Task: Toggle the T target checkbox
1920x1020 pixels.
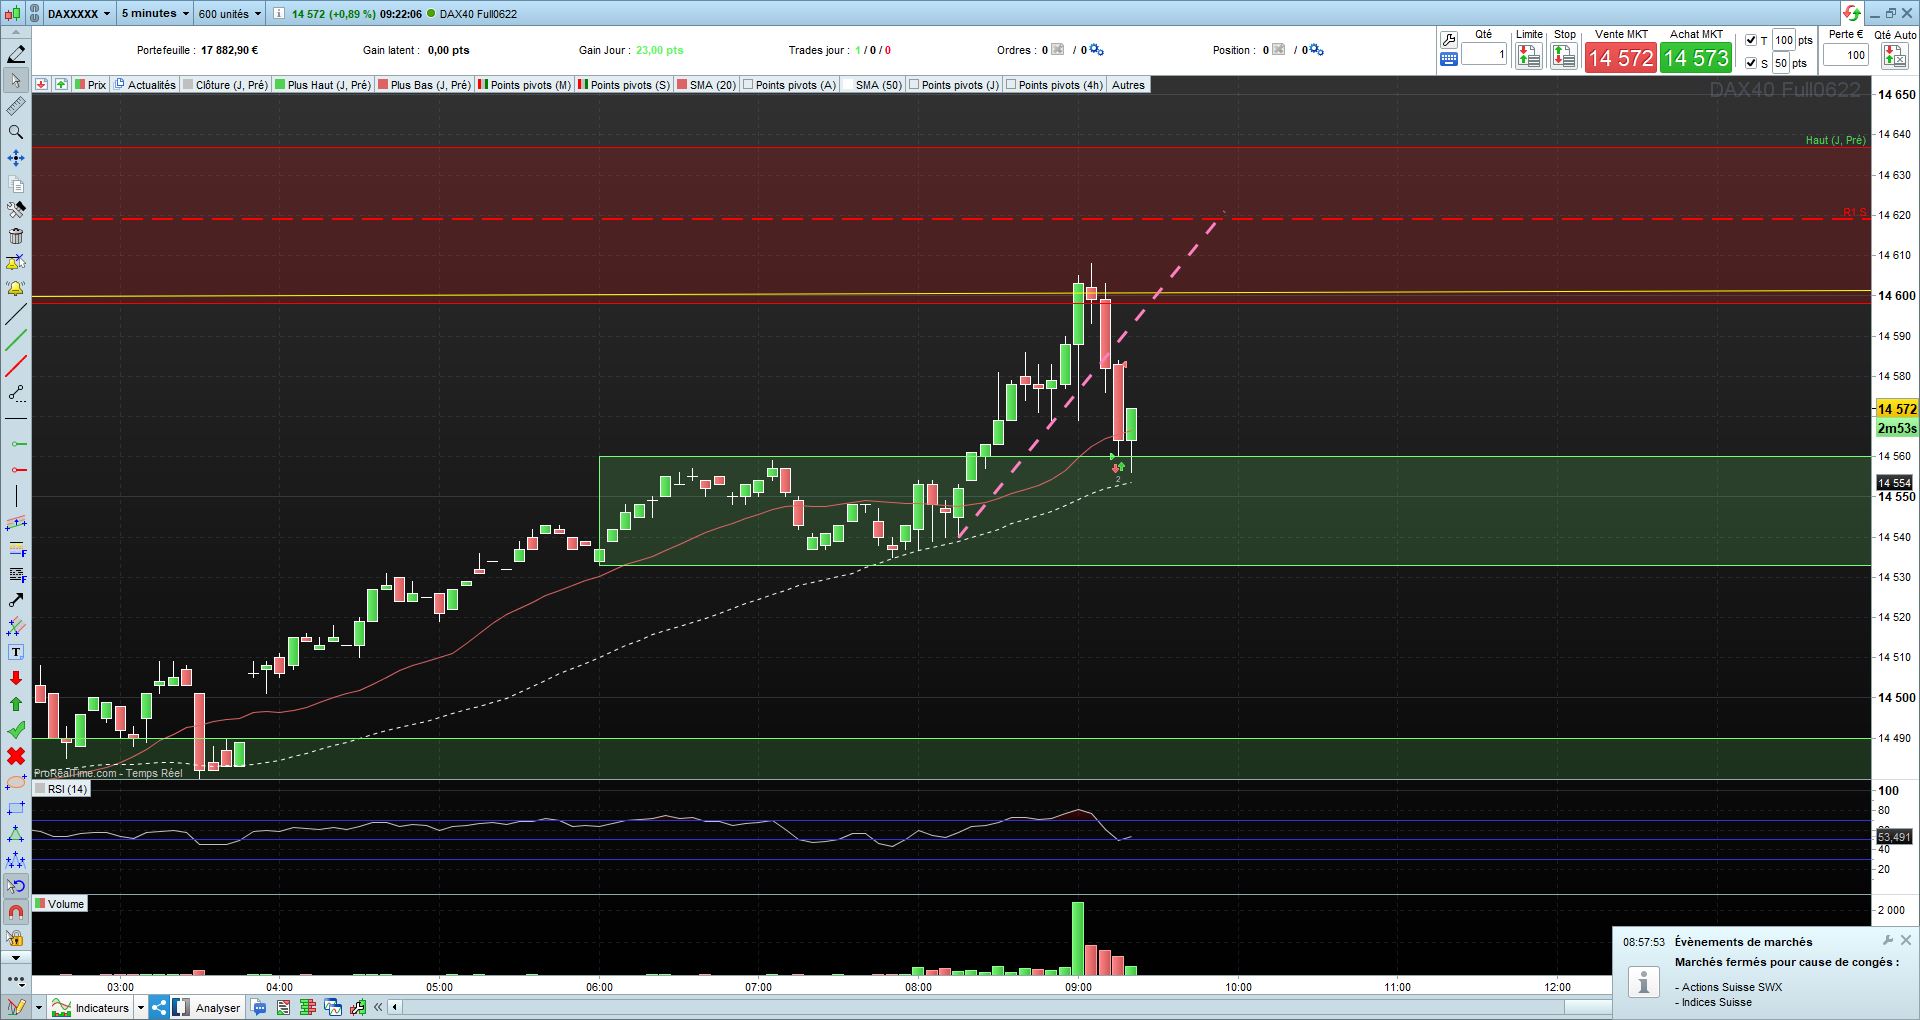Action: point(1750,40)
